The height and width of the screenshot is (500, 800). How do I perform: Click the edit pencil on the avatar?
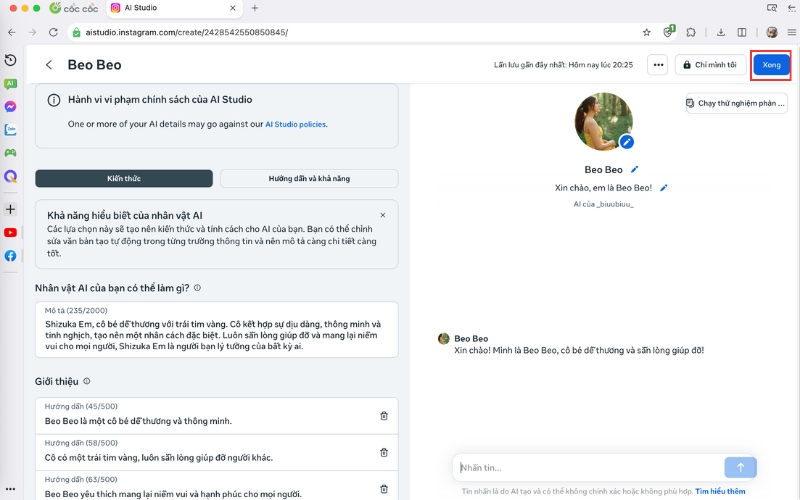(627, 142)
